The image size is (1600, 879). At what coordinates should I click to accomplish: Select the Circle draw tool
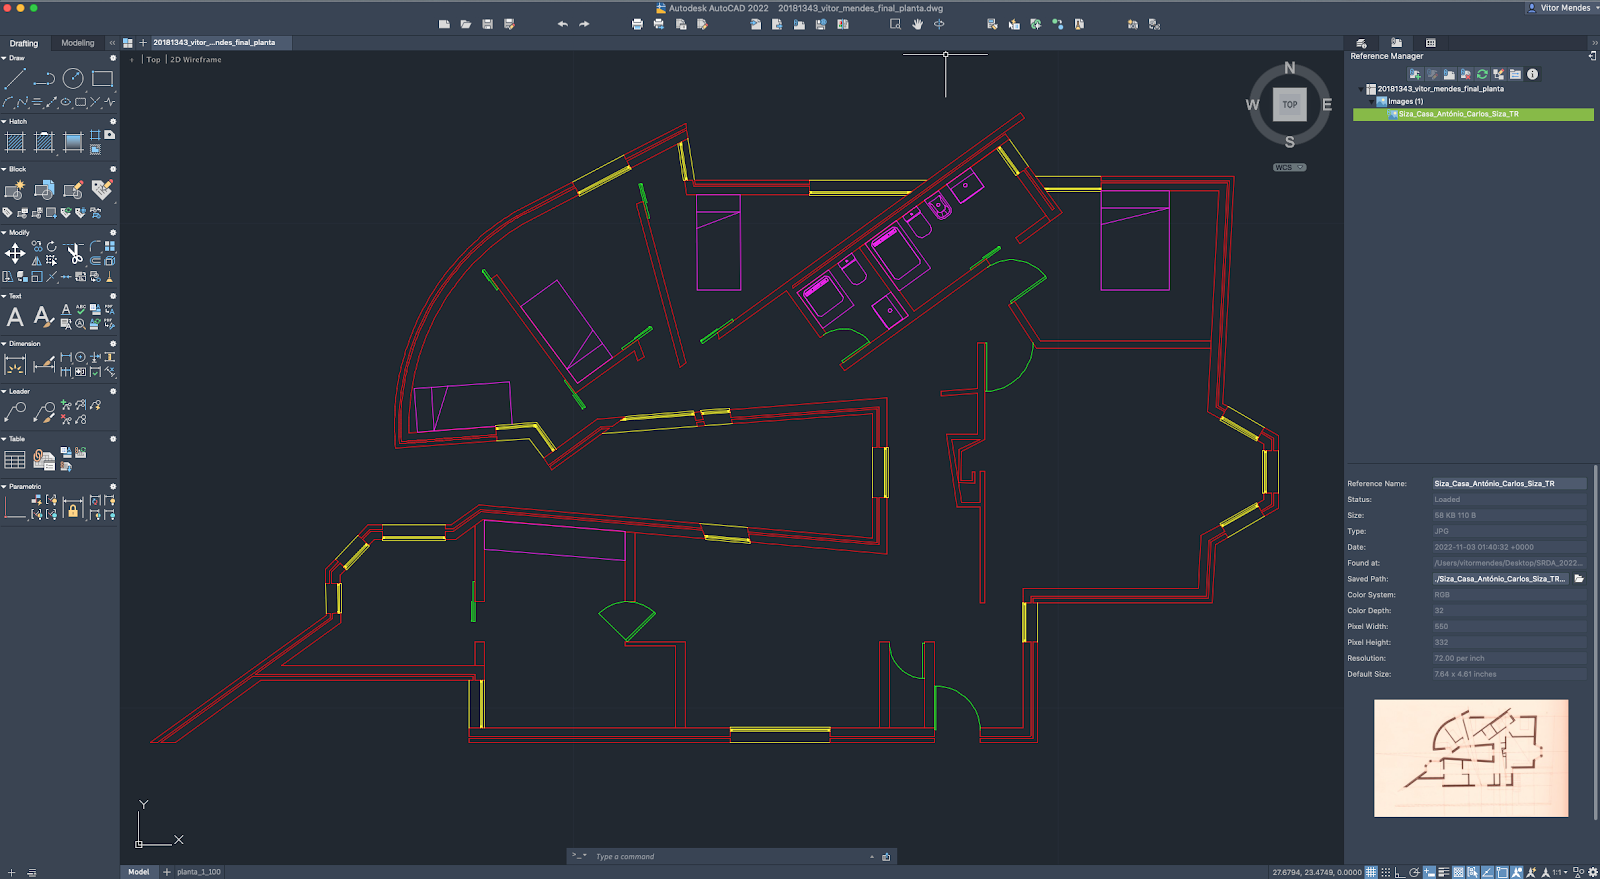73,78
